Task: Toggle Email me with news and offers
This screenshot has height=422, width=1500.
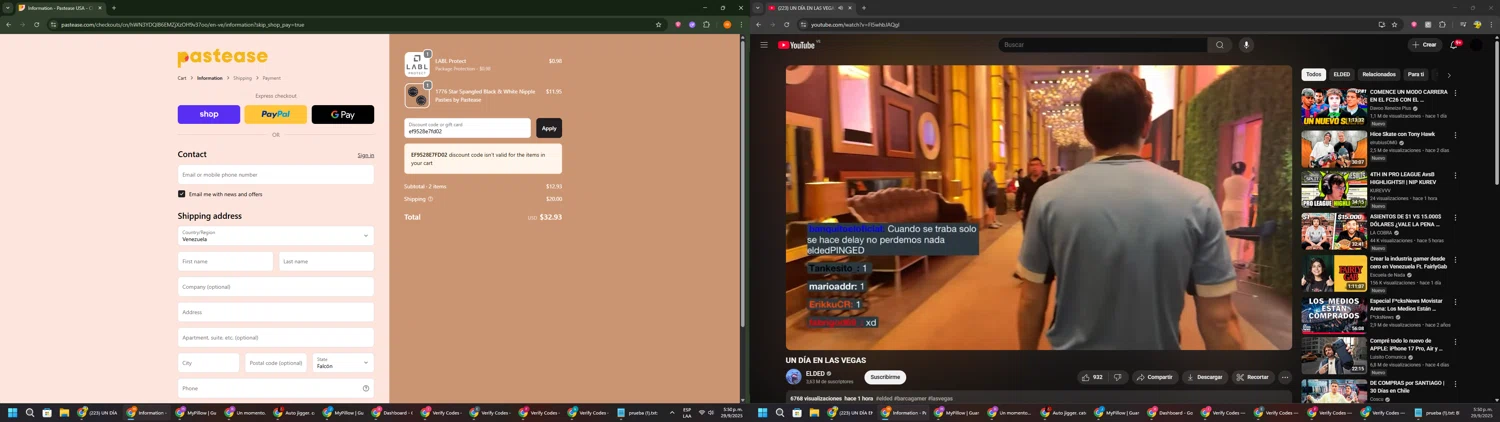Action: pos(182,194)
